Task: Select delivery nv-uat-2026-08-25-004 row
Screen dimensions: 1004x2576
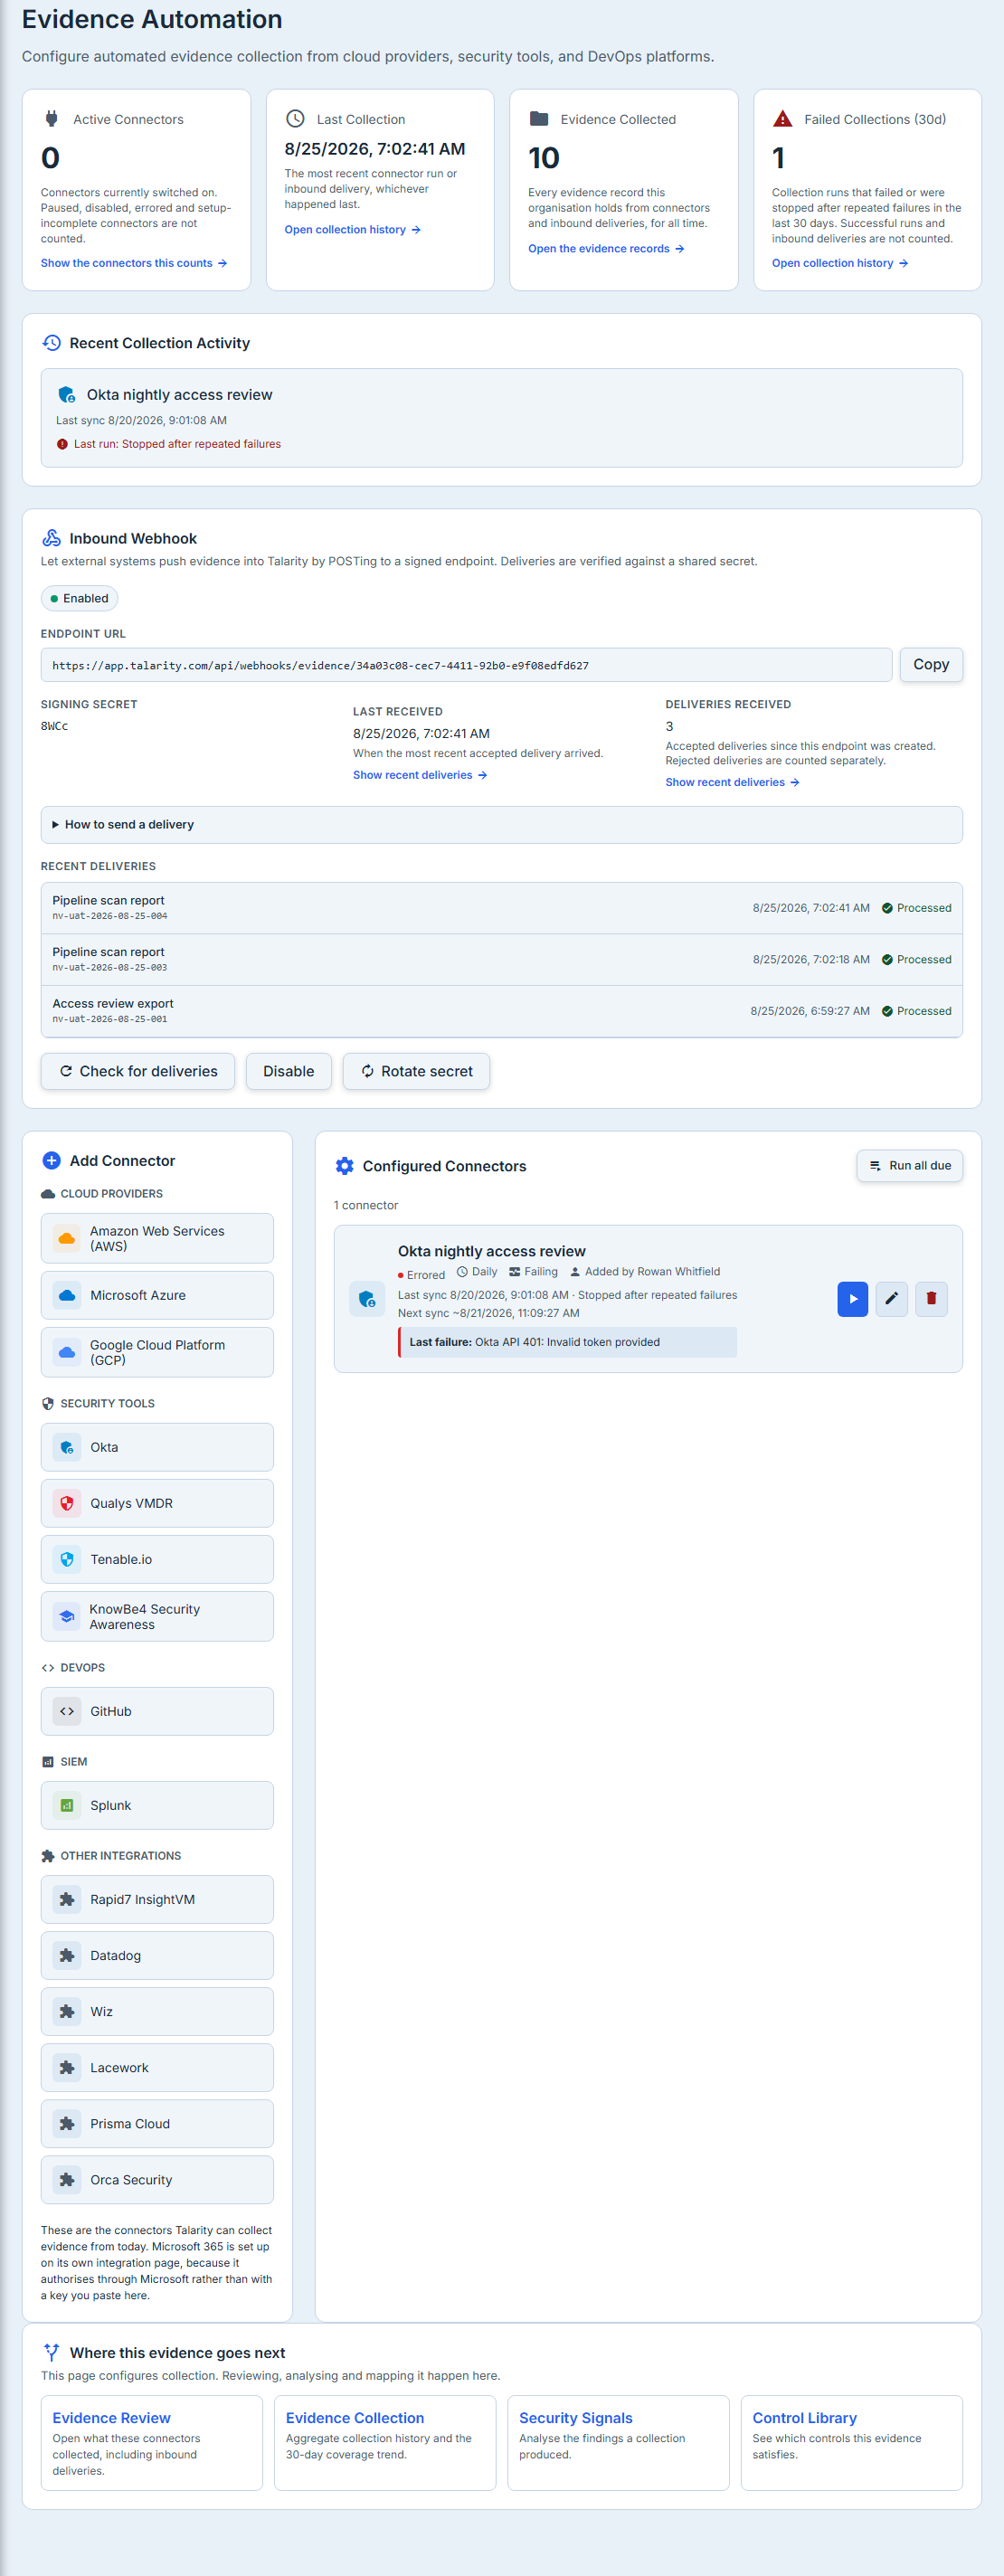Action: point(501,908)
